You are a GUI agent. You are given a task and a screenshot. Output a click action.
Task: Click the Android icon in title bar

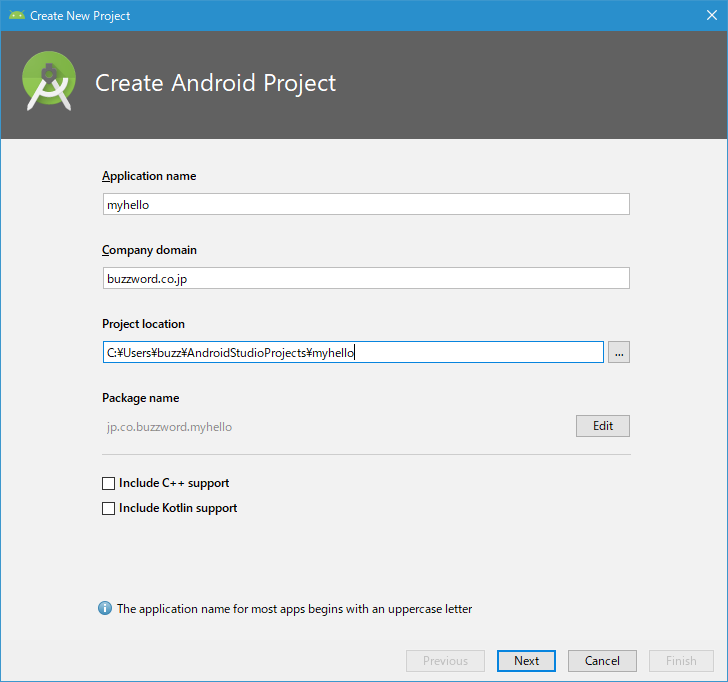click(x=17, y=15)
